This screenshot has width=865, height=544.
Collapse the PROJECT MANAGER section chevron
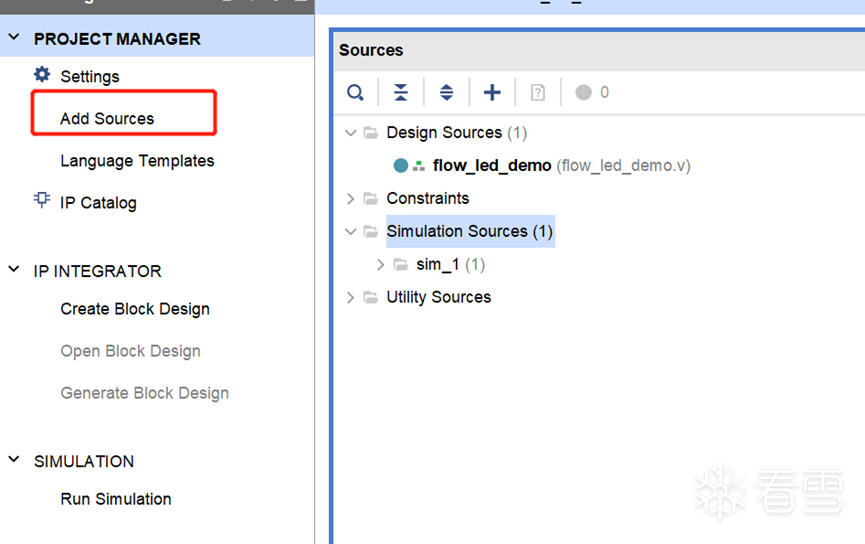(x=14, y=38)
